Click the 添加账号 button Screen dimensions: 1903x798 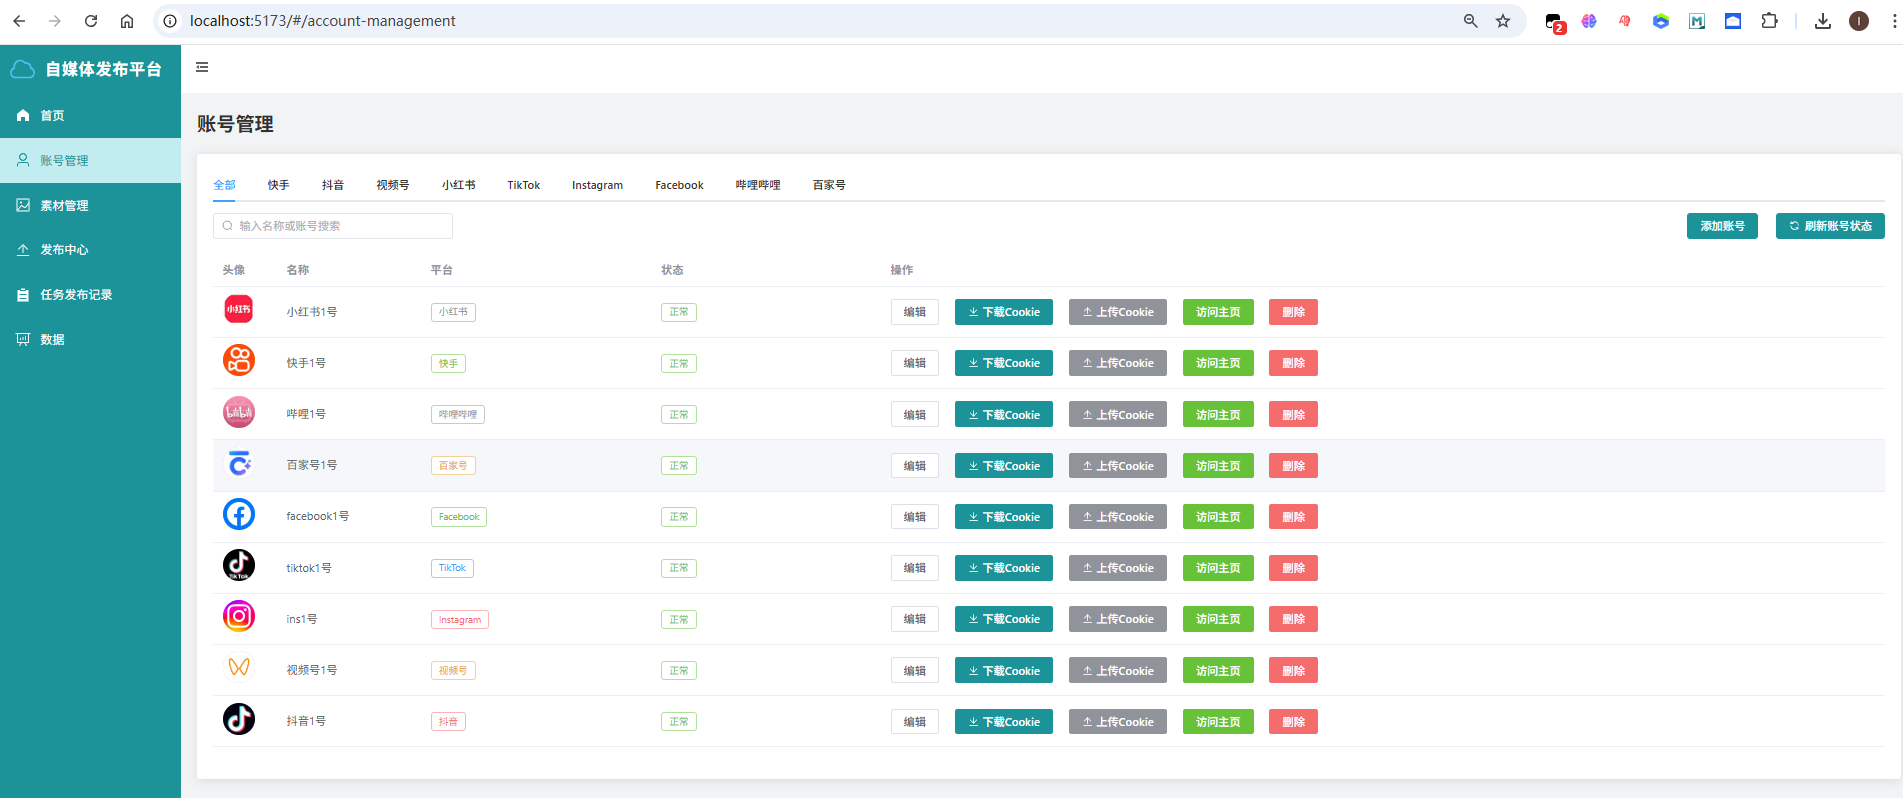tap(1722, 226)
